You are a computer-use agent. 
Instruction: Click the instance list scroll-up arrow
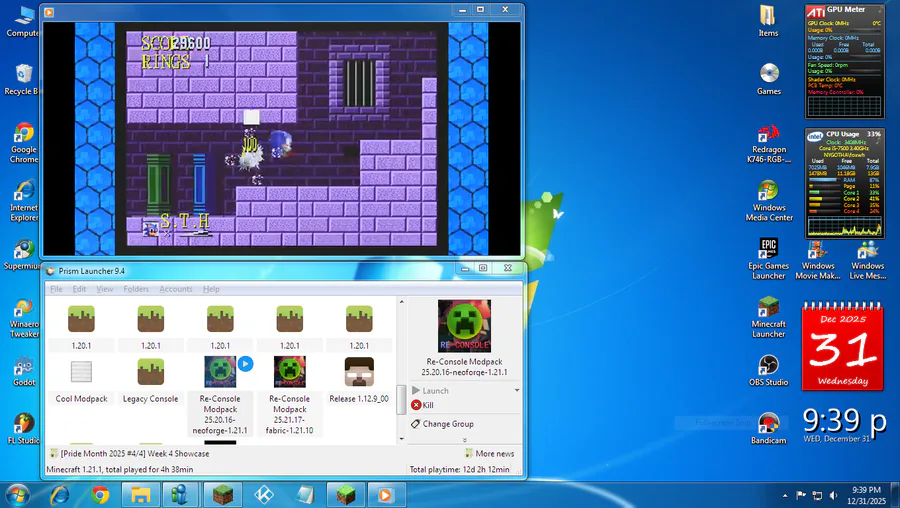tap(401, 301)
